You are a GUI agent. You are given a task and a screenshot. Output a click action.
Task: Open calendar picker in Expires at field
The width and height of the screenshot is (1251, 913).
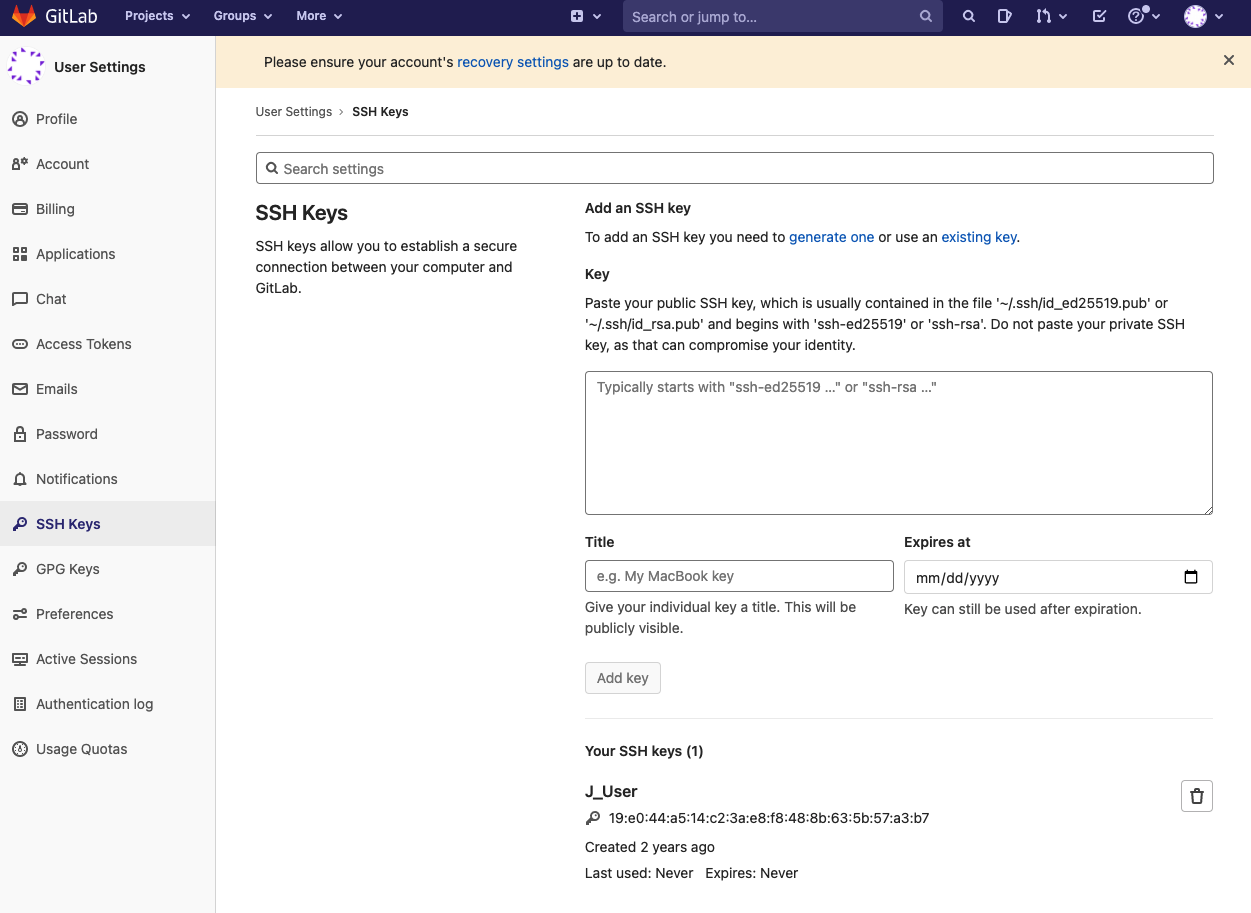[1190, 577]
